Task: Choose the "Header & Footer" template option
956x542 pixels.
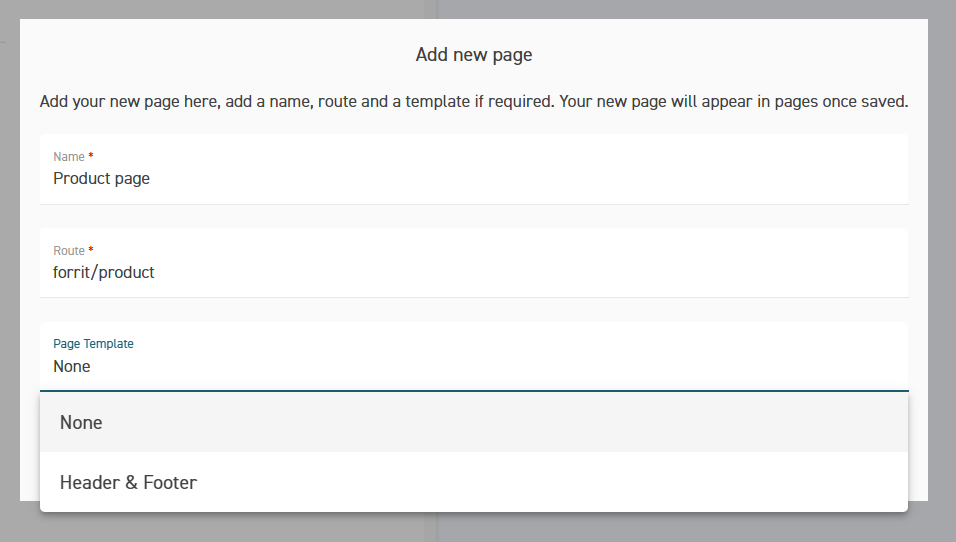Action: 474,482
